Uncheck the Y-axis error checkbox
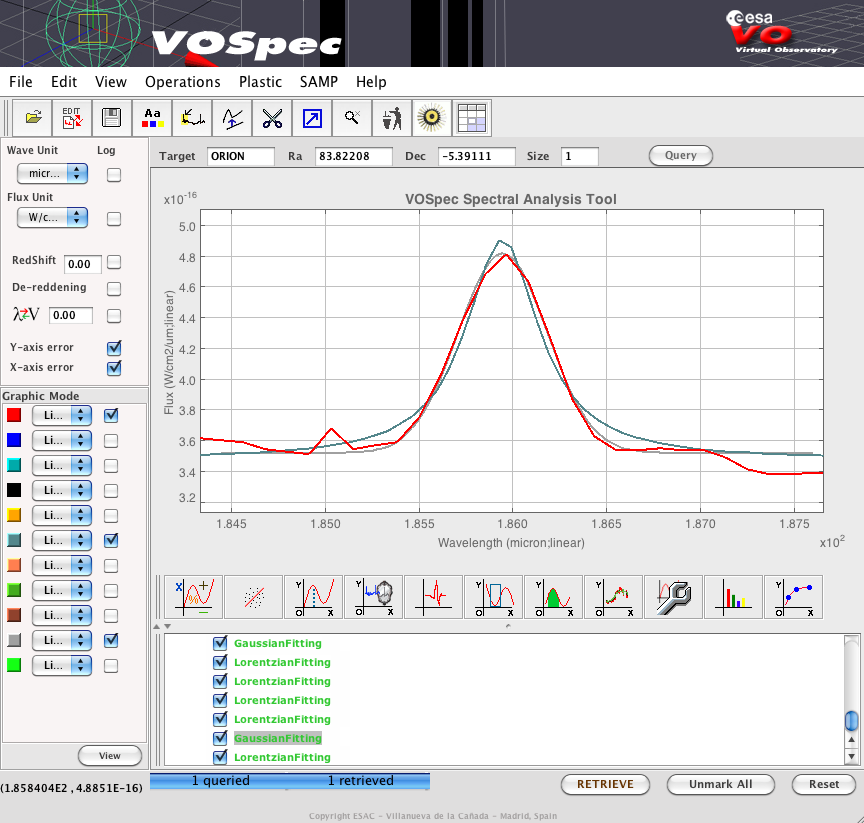The height and width of the screenshot is (823, 864). click(114, 348)
